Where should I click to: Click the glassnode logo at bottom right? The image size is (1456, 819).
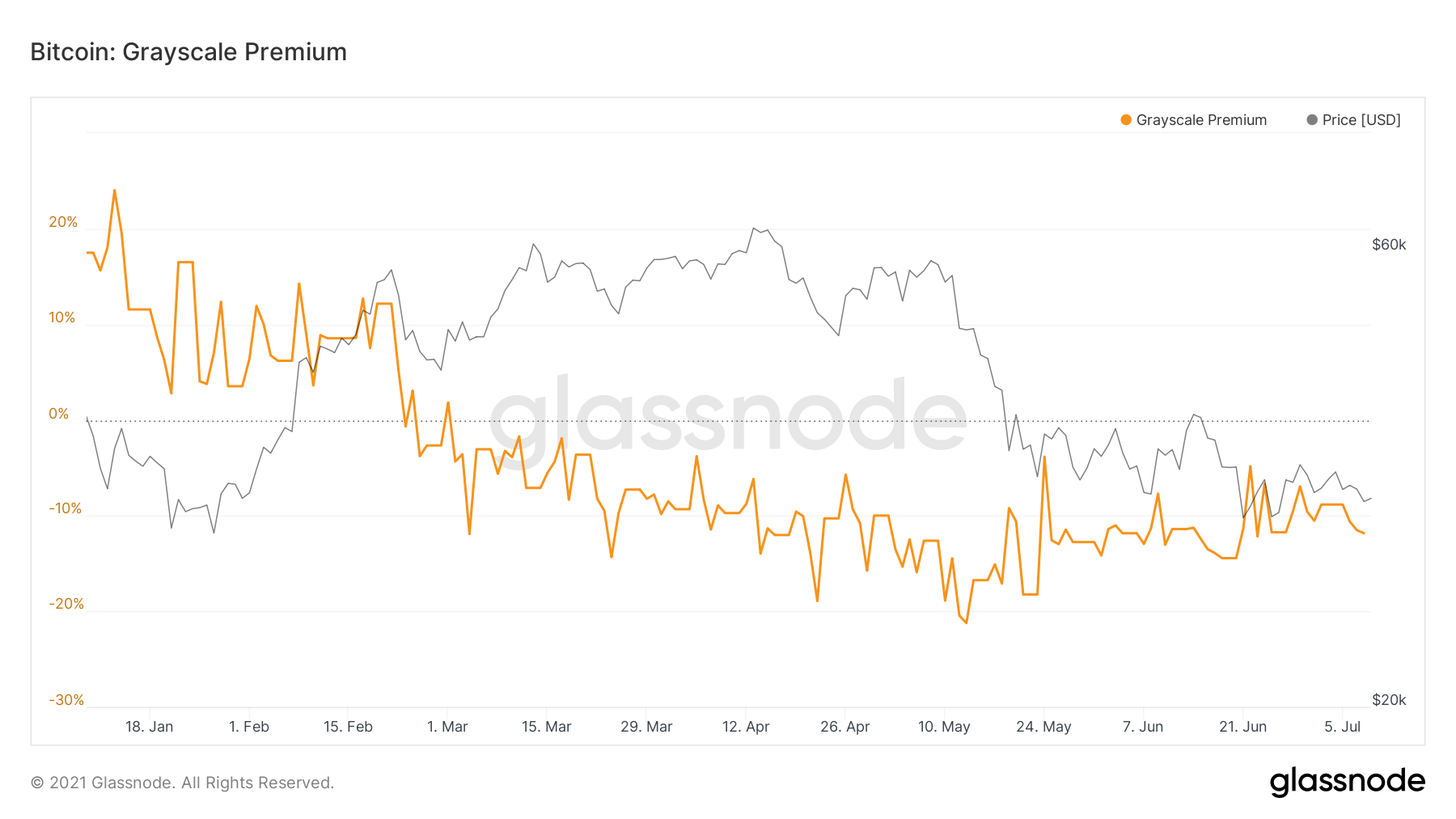click(x=1347, y=781)
